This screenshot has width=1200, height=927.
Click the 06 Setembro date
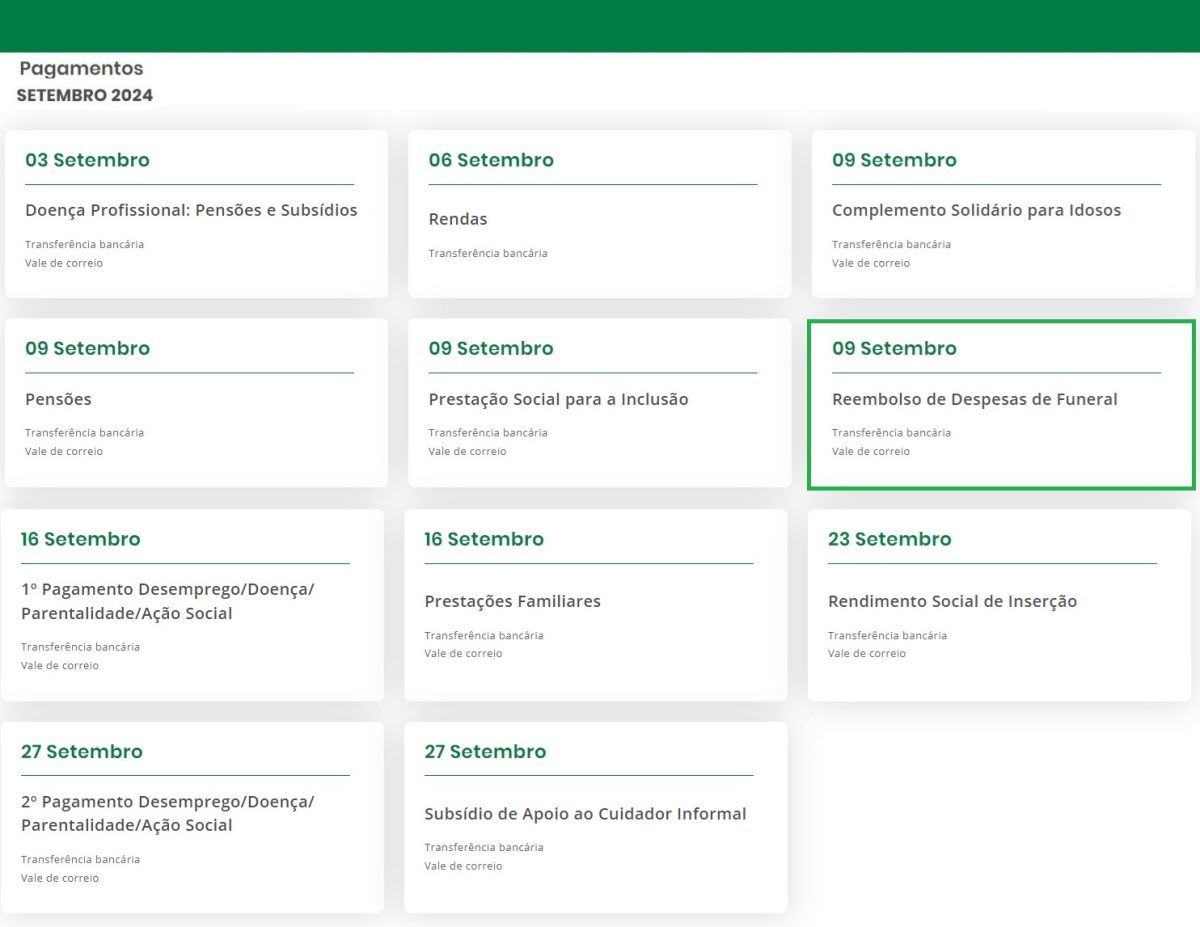coord(491,160)
